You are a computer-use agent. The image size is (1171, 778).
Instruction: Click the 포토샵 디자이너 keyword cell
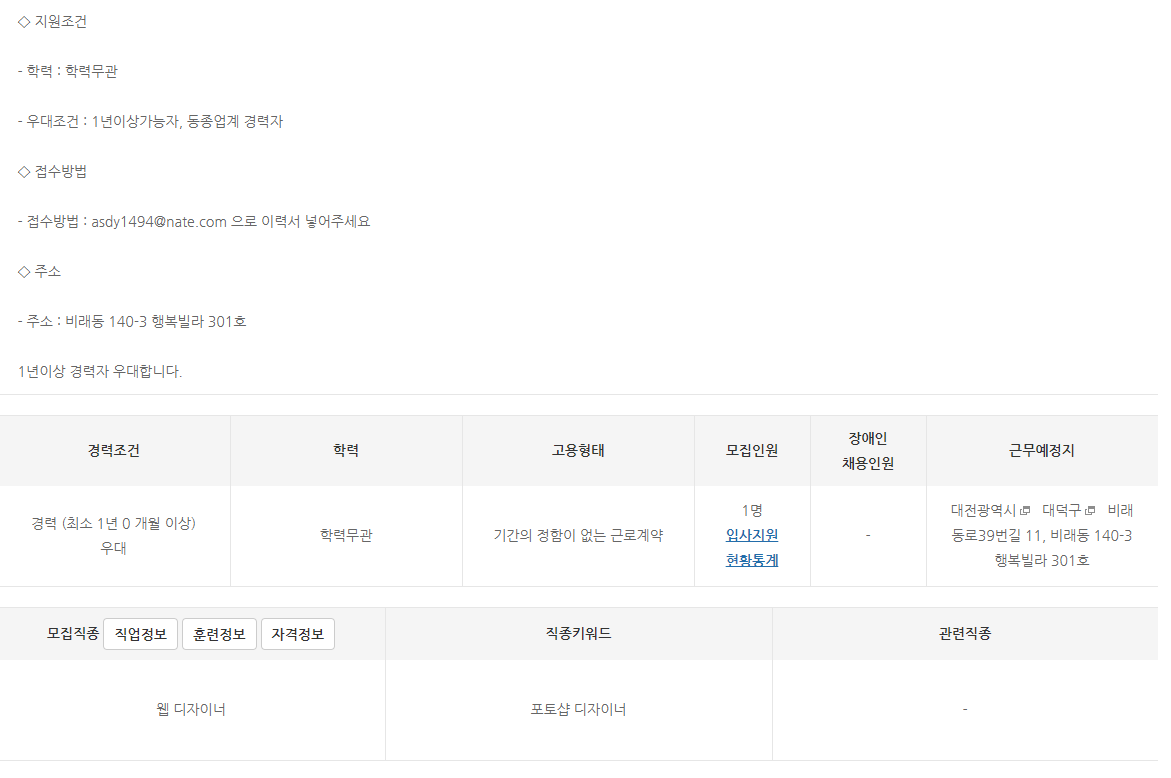(578, 709)
